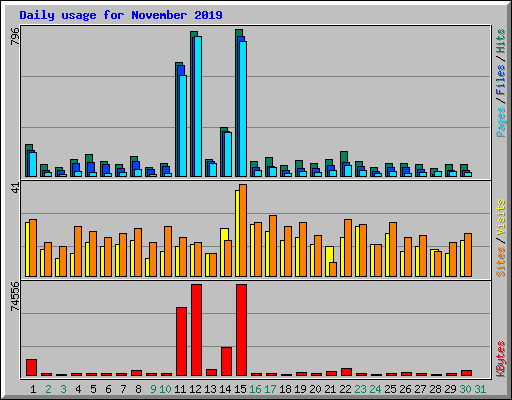The height and width of the screenshot is (400, 512).
Task: Click the red KBytes bar for day 1
Action: pos(31,368)
